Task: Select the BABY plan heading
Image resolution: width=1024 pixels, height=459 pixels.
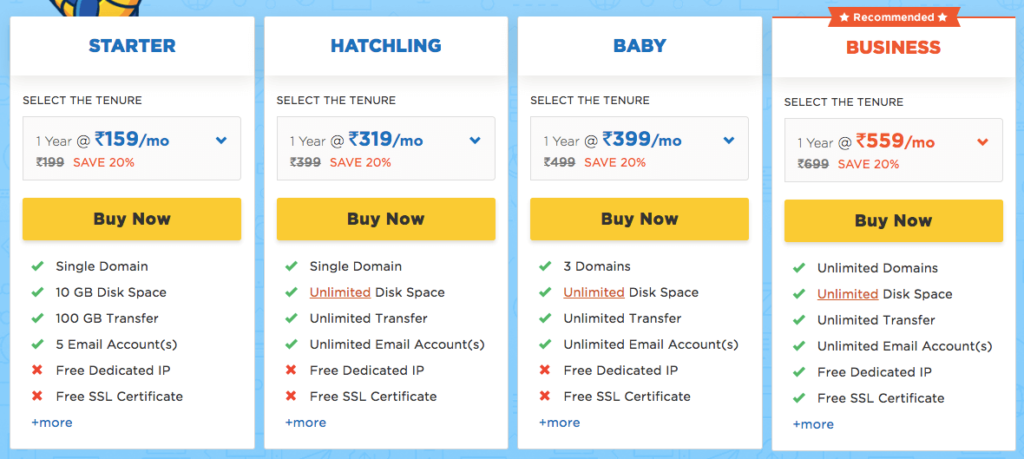Action: [x=639, y=46]
